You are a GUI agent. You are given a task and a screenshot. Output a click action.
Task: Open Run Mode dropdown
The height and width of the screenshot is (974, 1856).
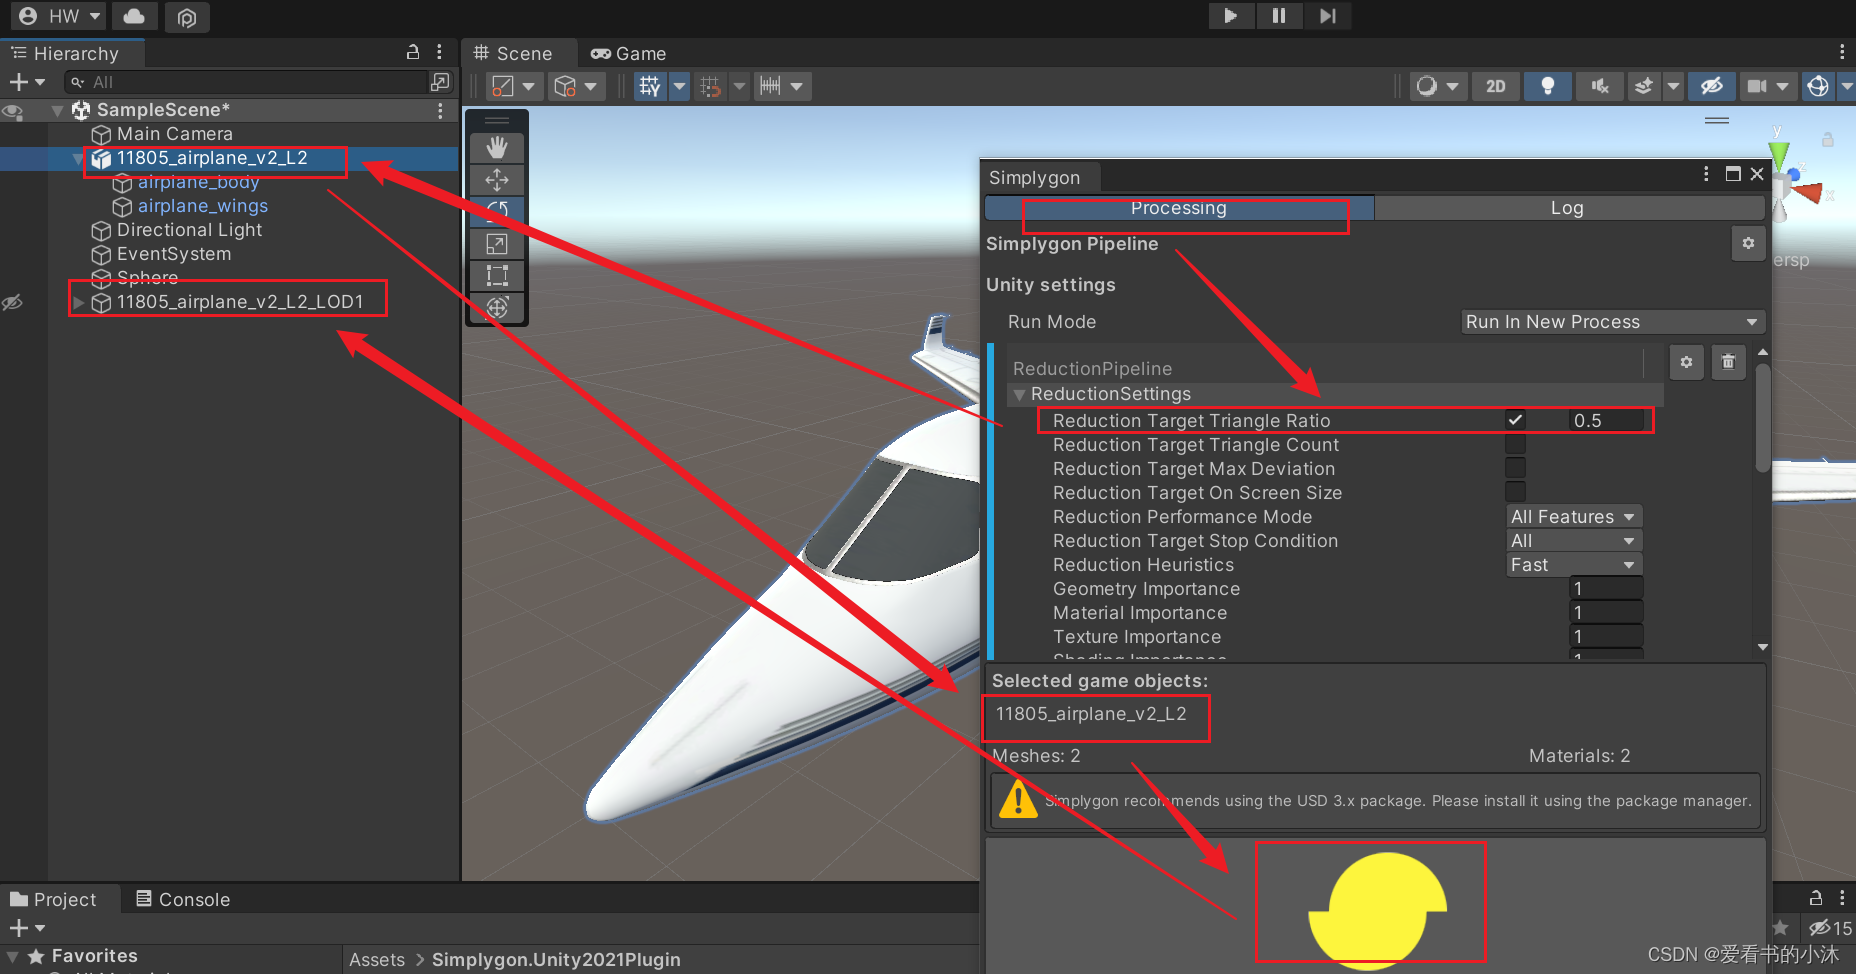[x=1612, y=322]
